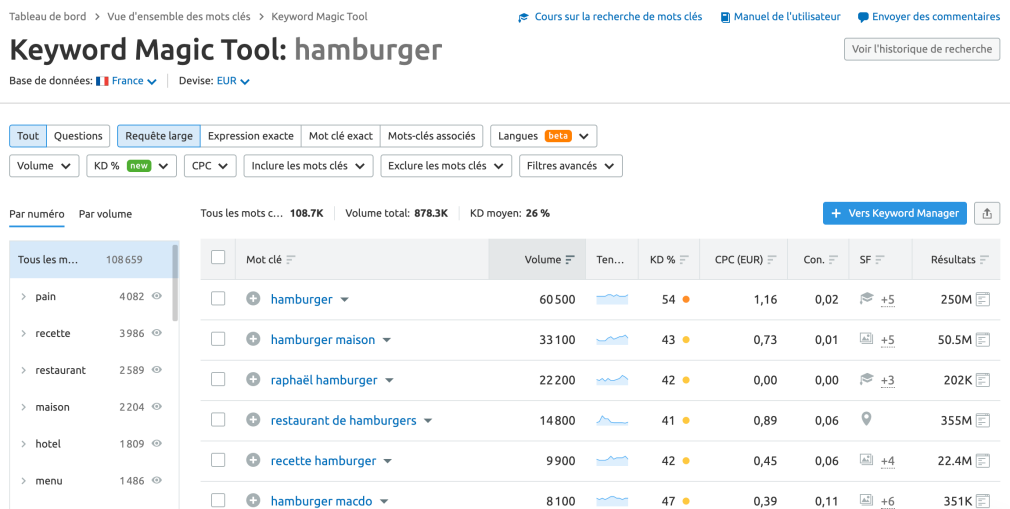
Task: Add 'raphaël hamburger' via plus icon
Action: coord(253,379)
